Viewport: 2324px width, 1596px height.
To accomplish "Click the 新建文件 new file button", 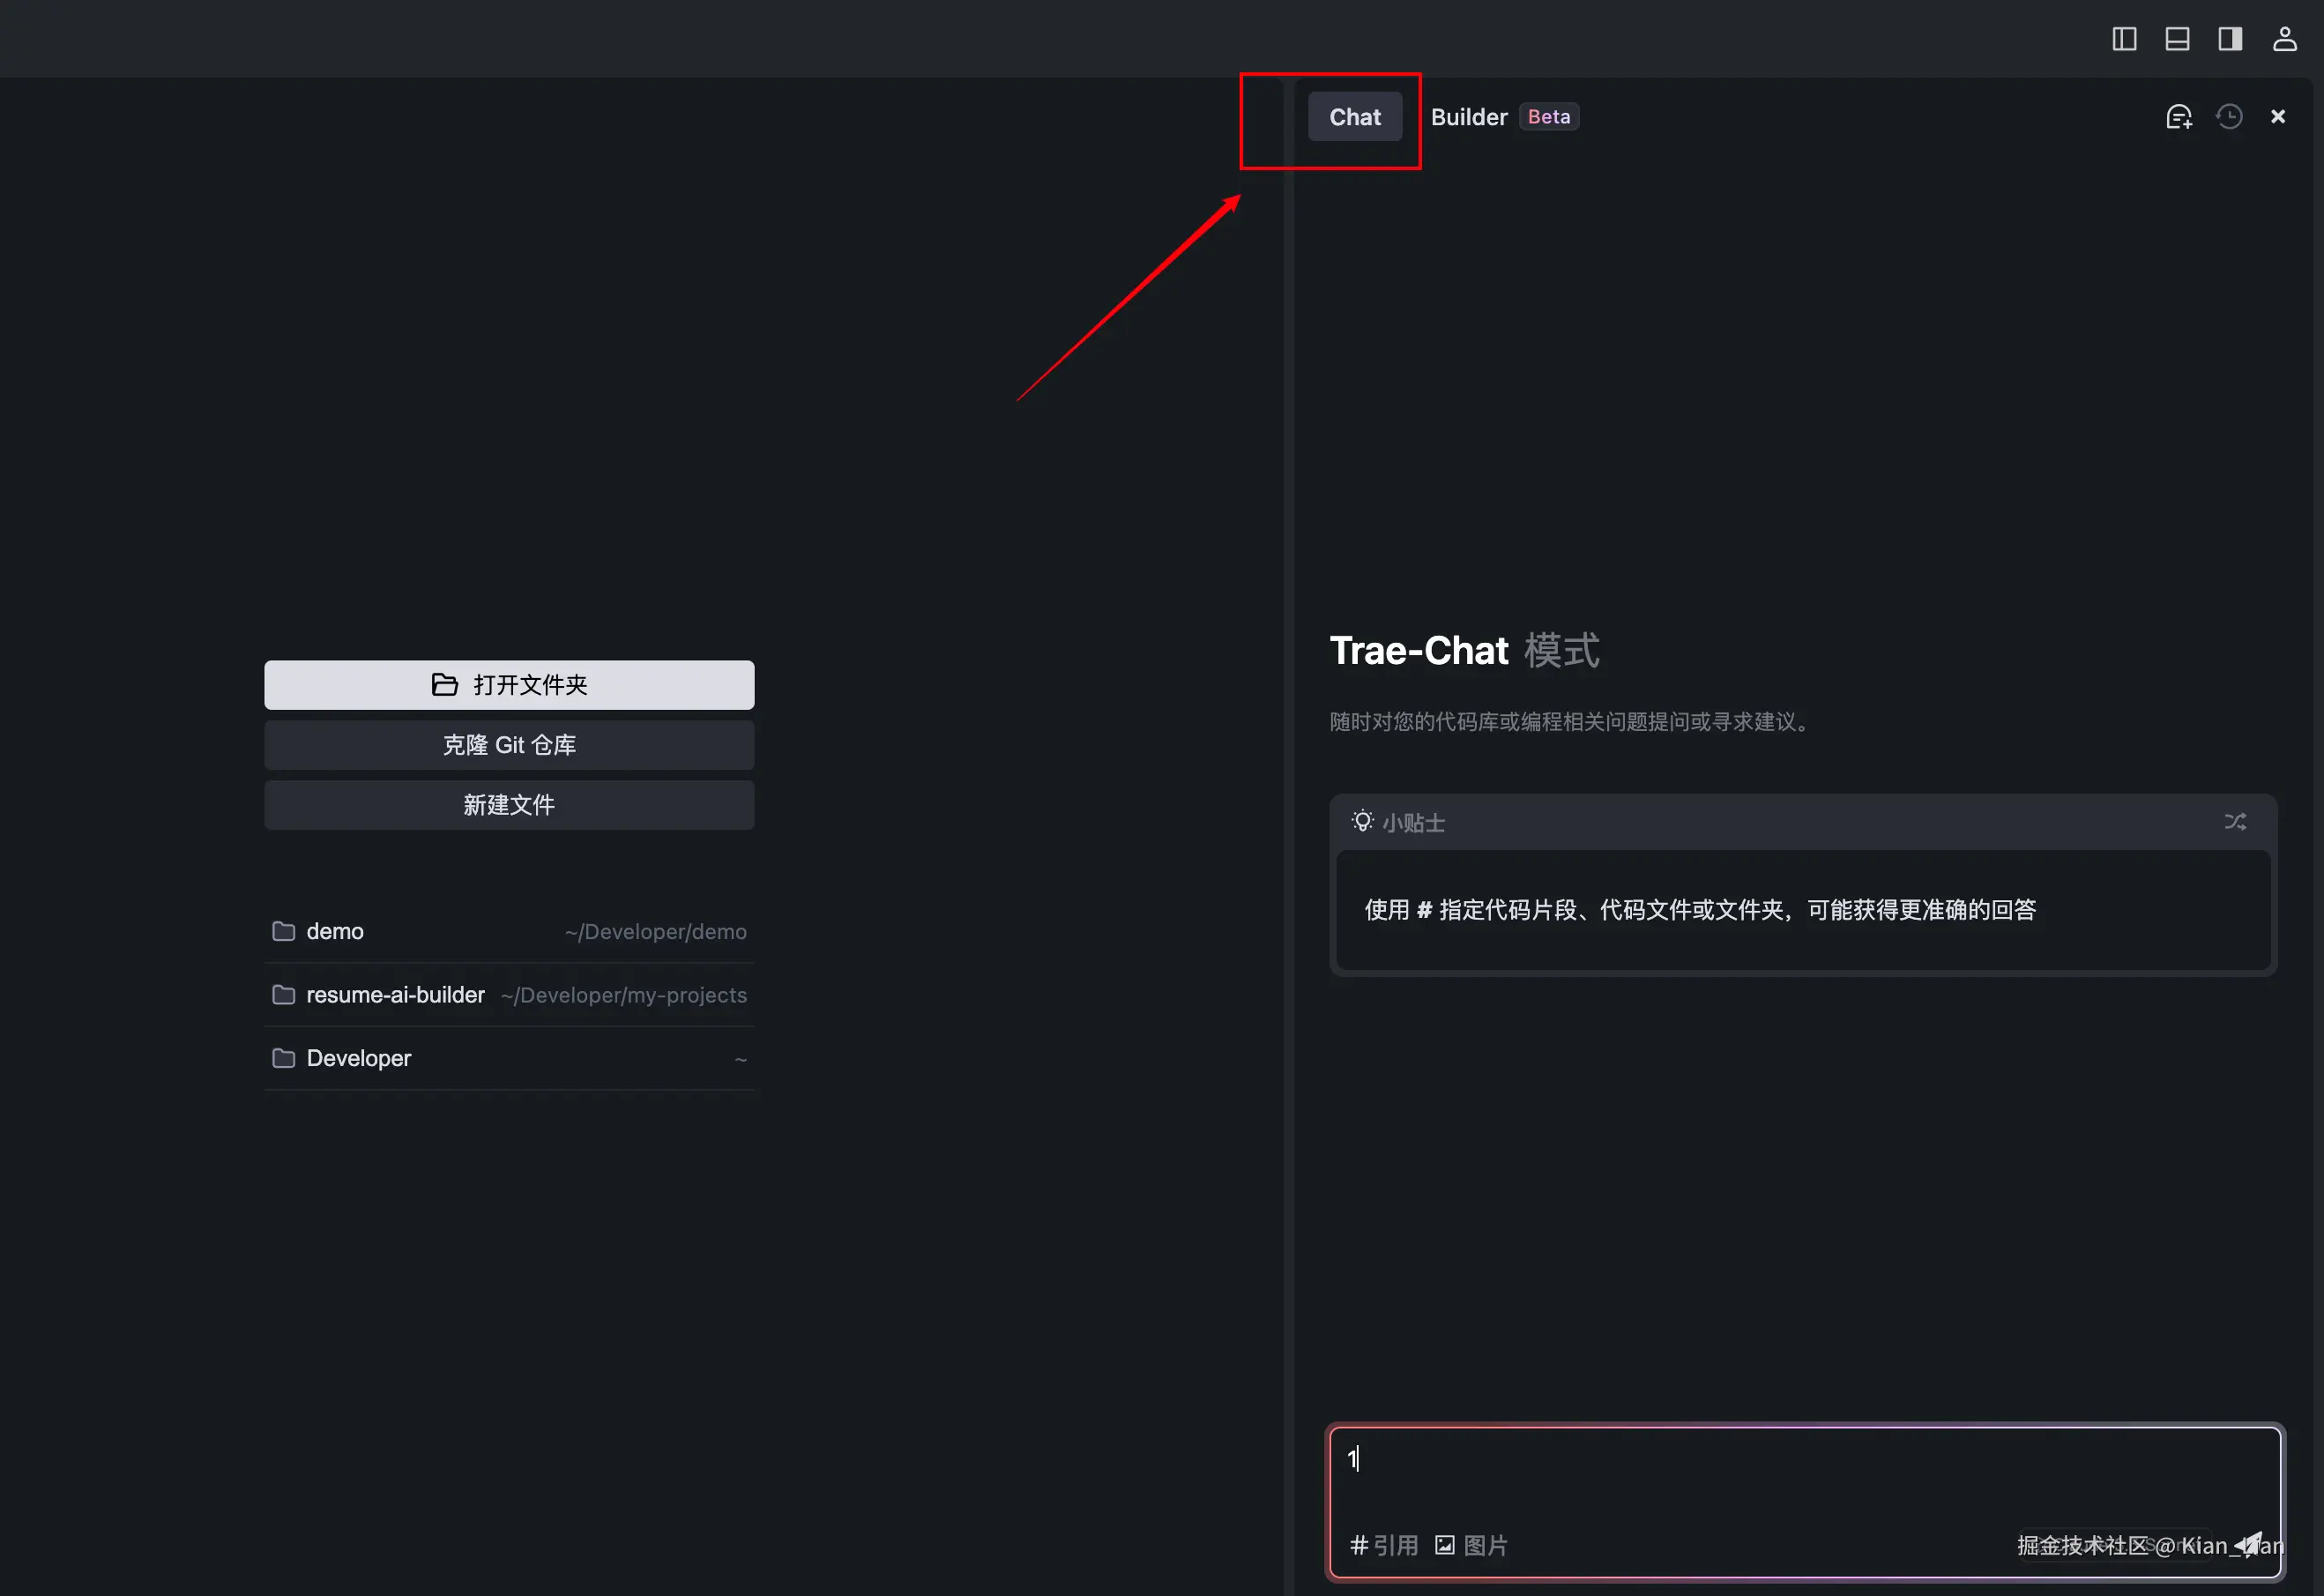I will (x=509, y=805).
